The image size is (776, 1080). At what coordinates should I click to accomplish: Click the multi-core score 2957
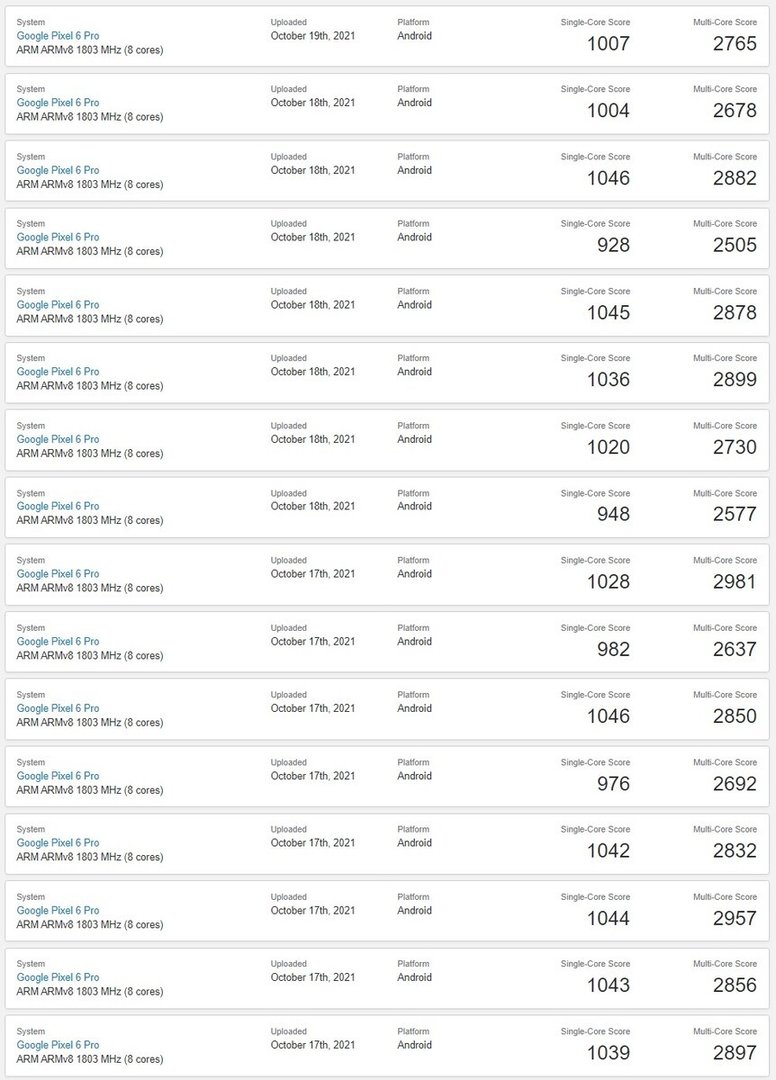point(735,918)
